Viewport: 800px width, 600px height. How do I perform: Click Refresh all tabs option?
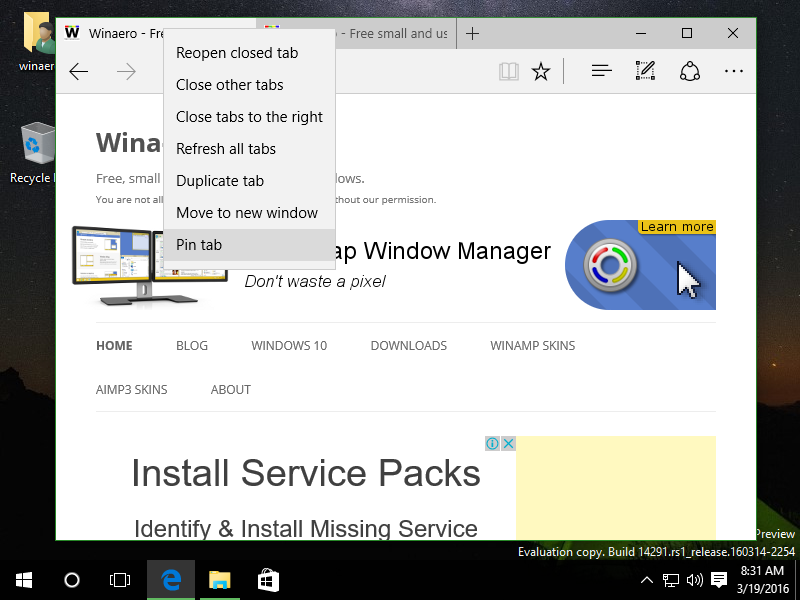point(226,149)
